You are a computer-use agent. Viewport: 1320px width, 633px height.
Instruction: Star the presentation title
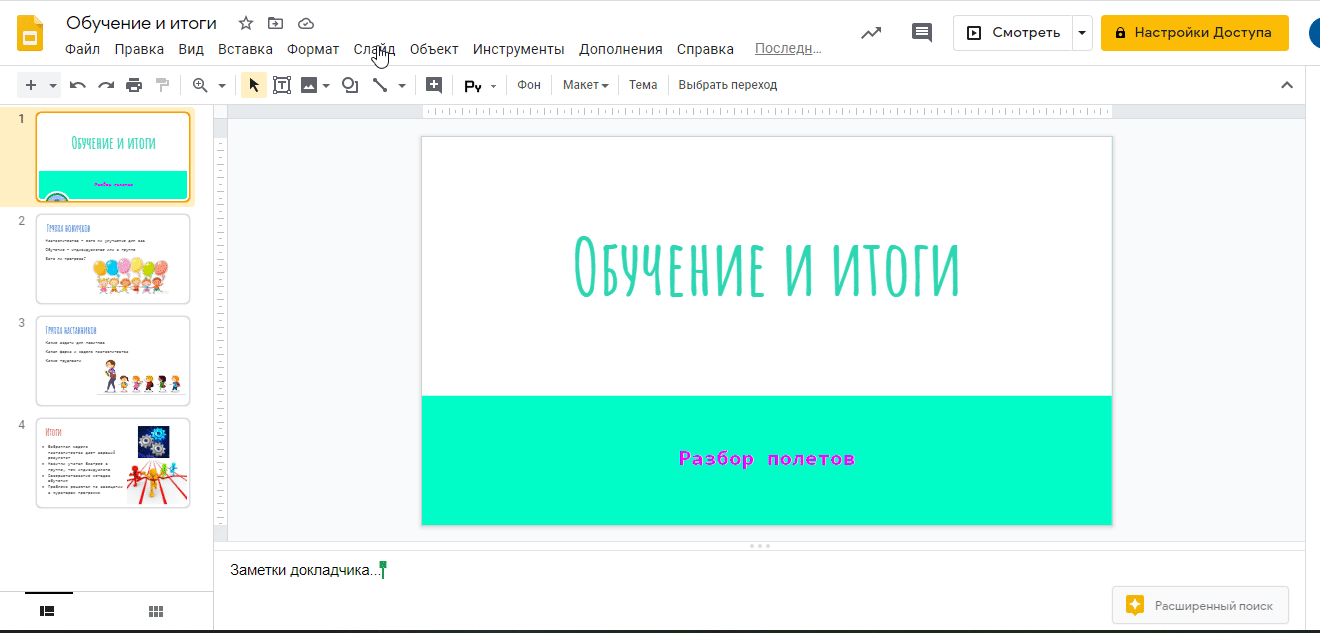246,23
